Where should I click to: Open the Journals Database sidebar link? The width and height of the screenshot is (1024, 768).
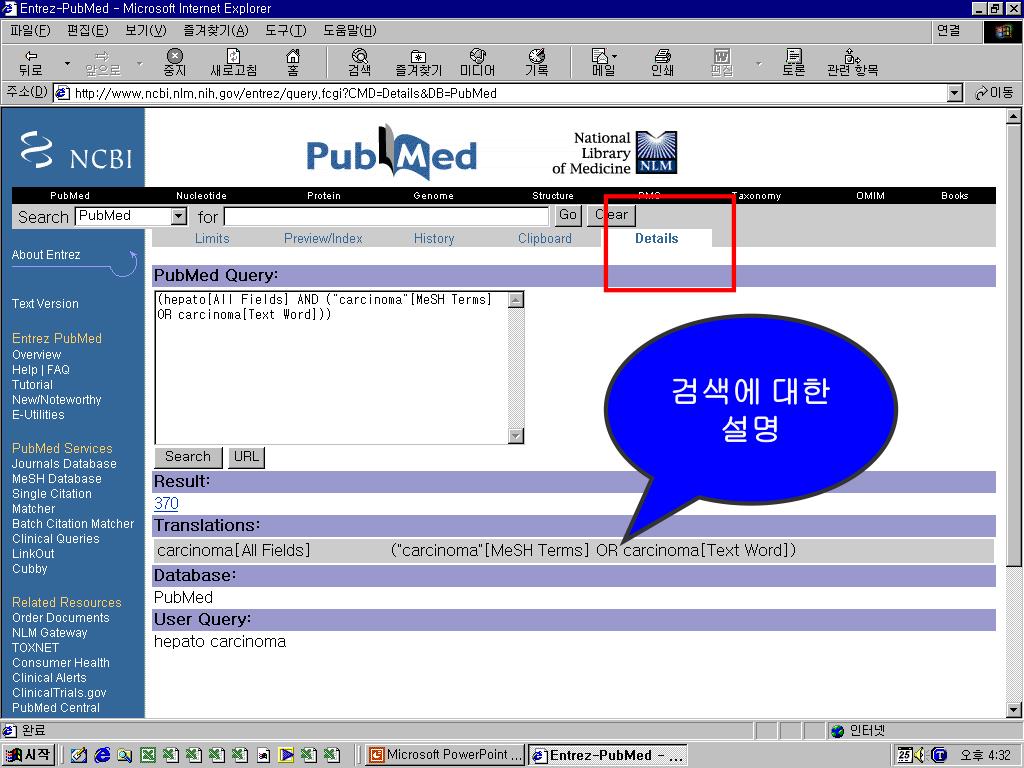point(64,464)
